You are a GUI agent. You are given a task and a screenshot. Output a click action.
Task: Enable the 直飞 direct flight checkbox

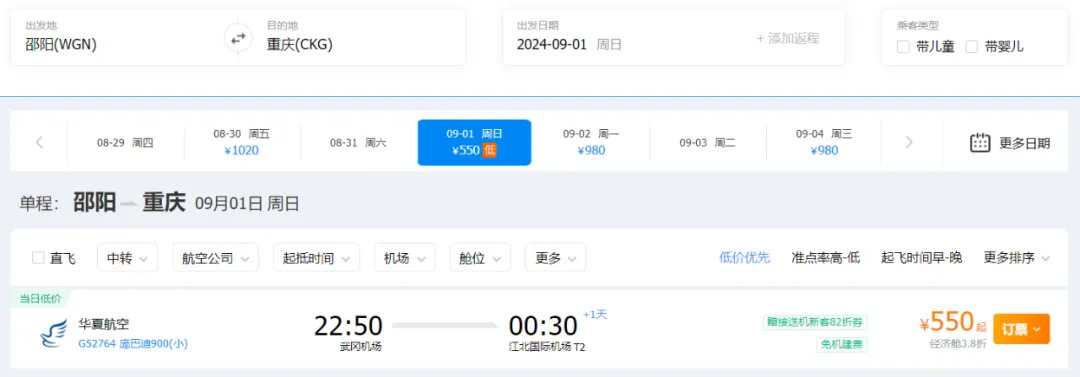pyautogui.click(x=38, y=258)
